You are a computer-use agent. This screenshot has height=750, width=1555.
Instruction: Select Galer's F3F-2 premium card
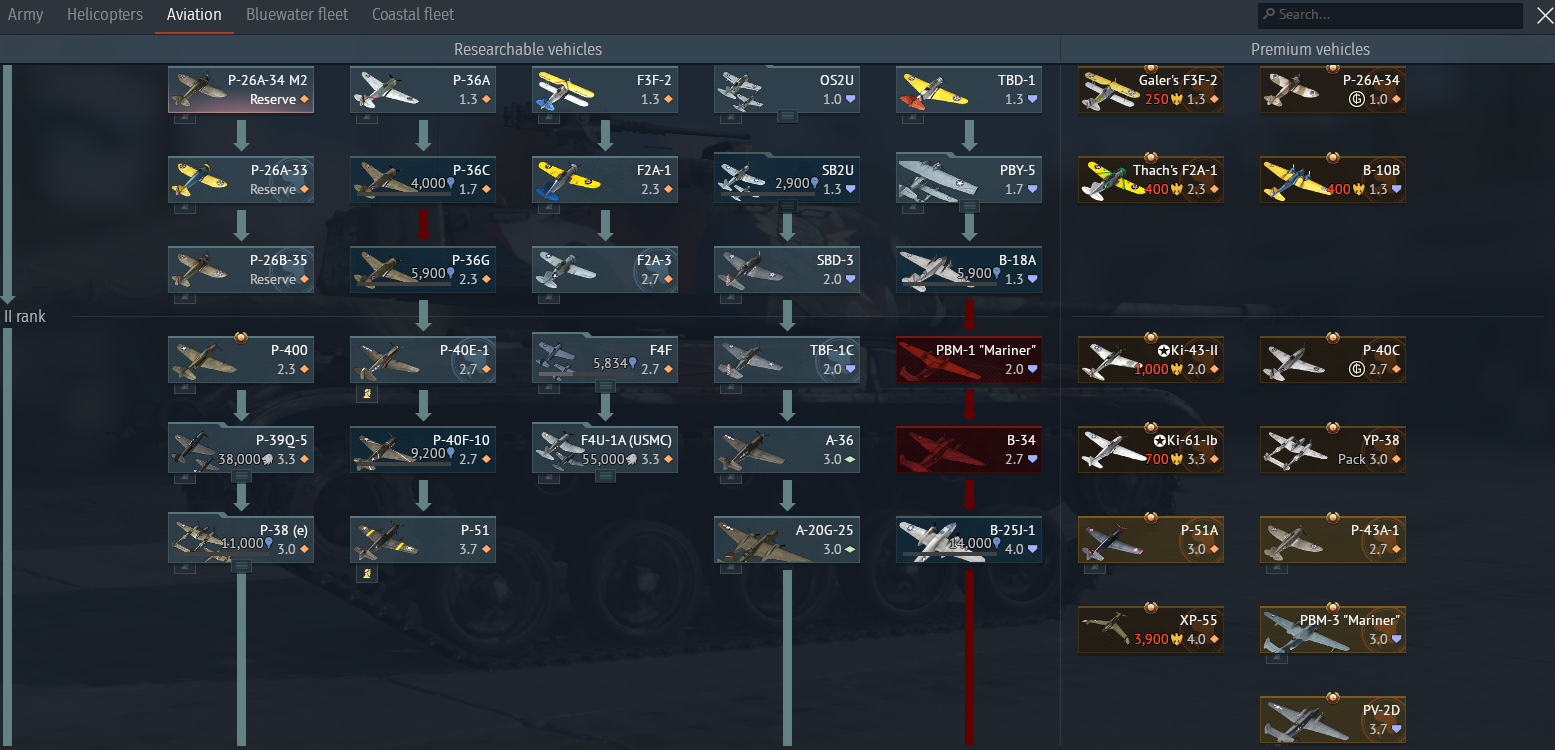coord(1151,90)
